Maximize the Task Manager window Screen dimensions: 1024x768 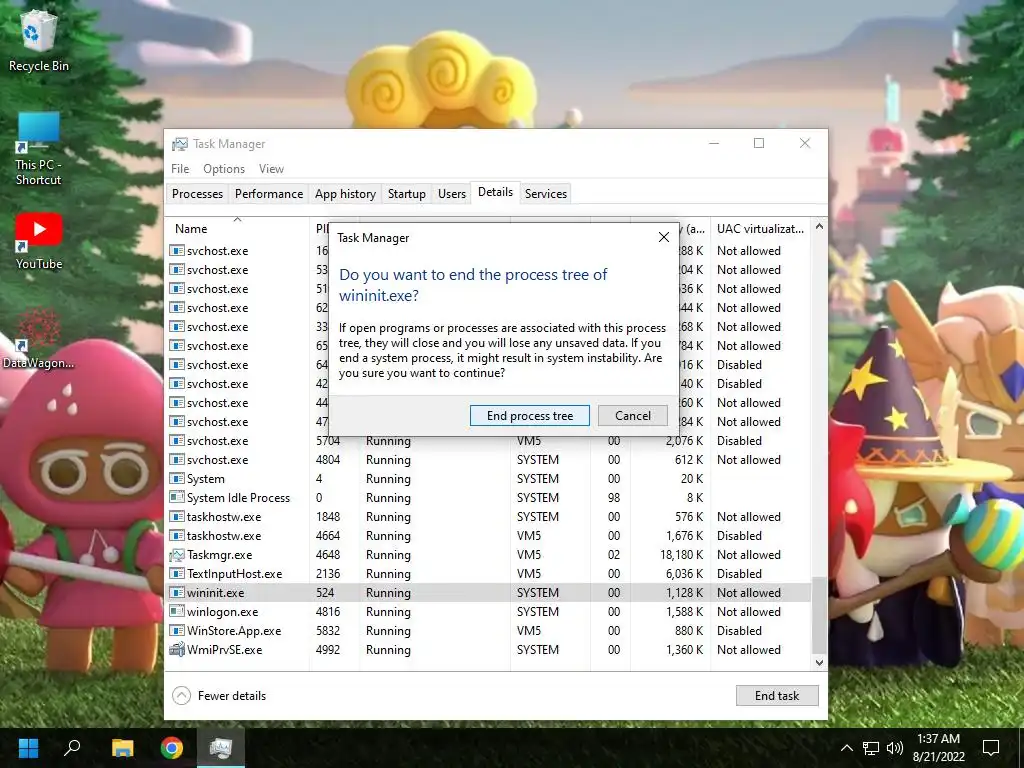(759, 144)
